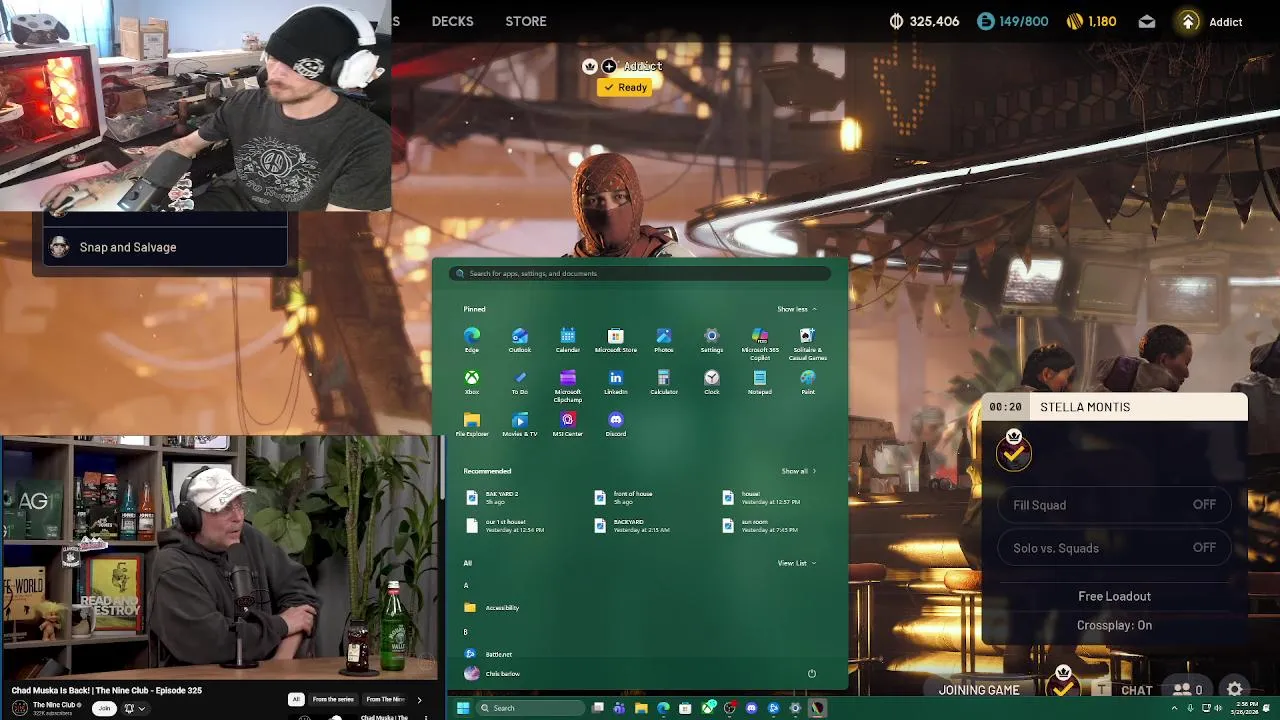Click the Start menu search field

tap(640, 273)
